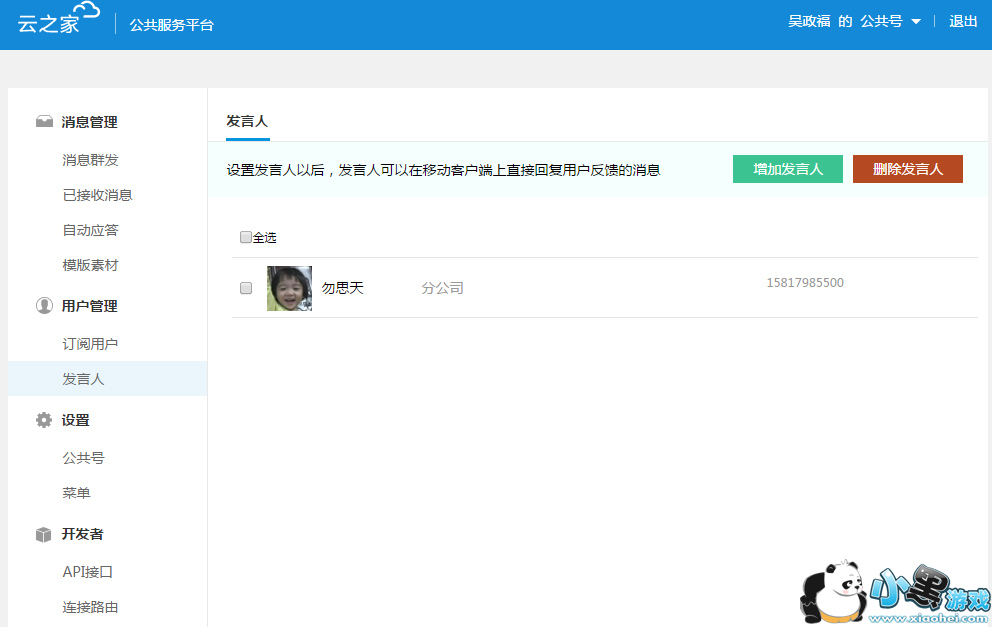Click the phone number 15817985500
Screen dimensions: 992x627
click(805, 283)
